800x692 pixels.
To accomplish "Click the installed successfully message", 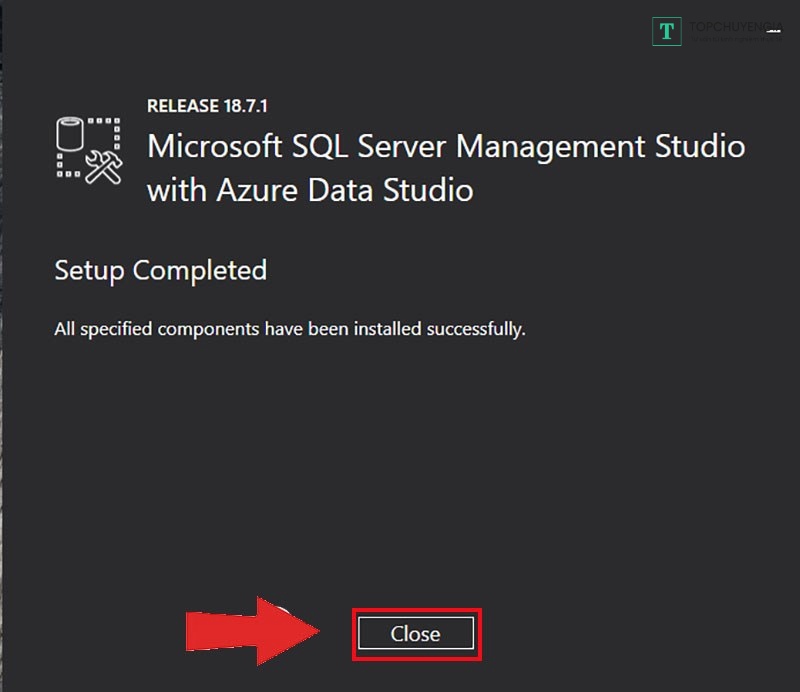I will click(x=289, y=328).
